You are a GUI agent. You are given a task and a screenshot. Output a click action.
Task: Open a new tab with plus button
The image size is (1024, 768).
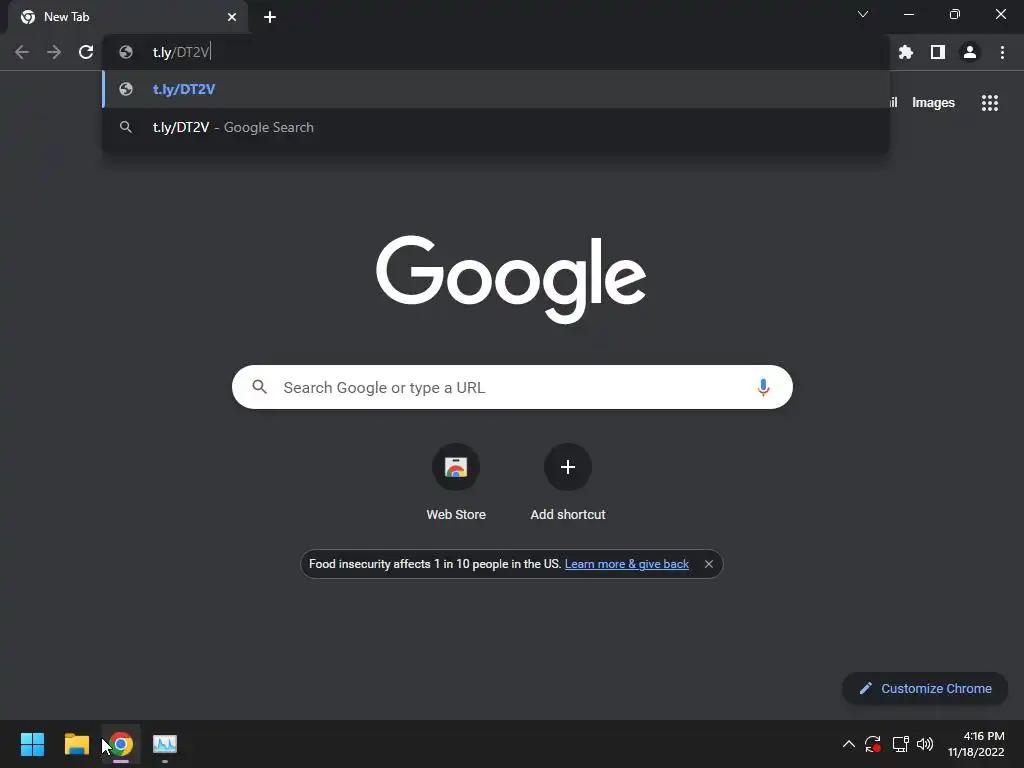[x=270, y=17]
